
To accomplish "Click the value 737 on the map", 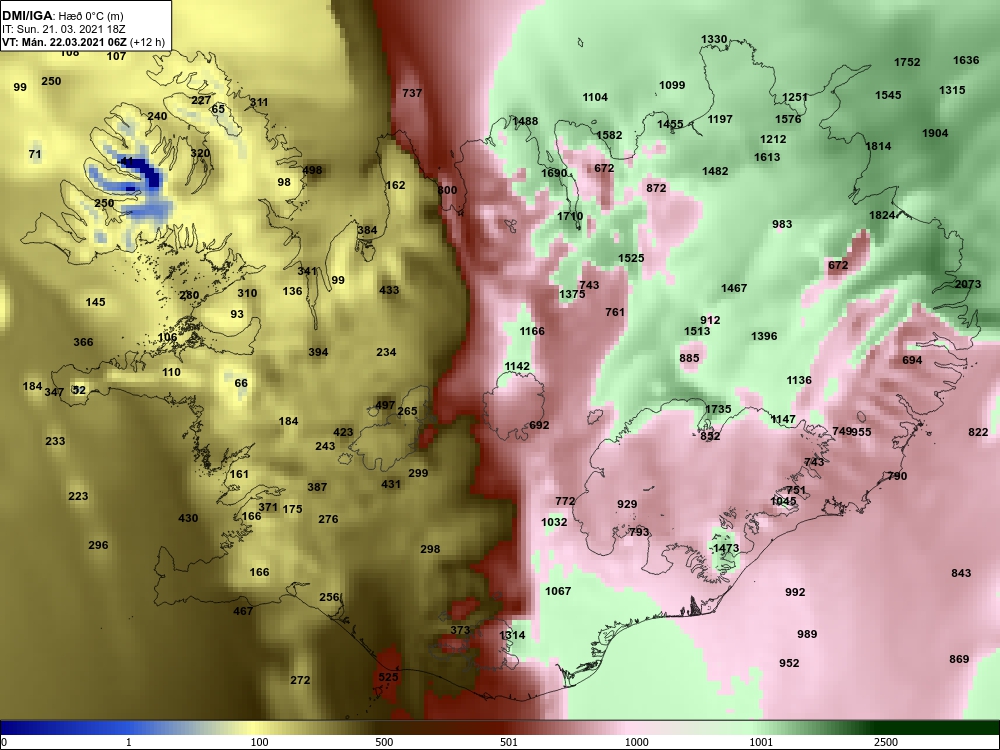I will pyautogui.click(x=412, y=93).
